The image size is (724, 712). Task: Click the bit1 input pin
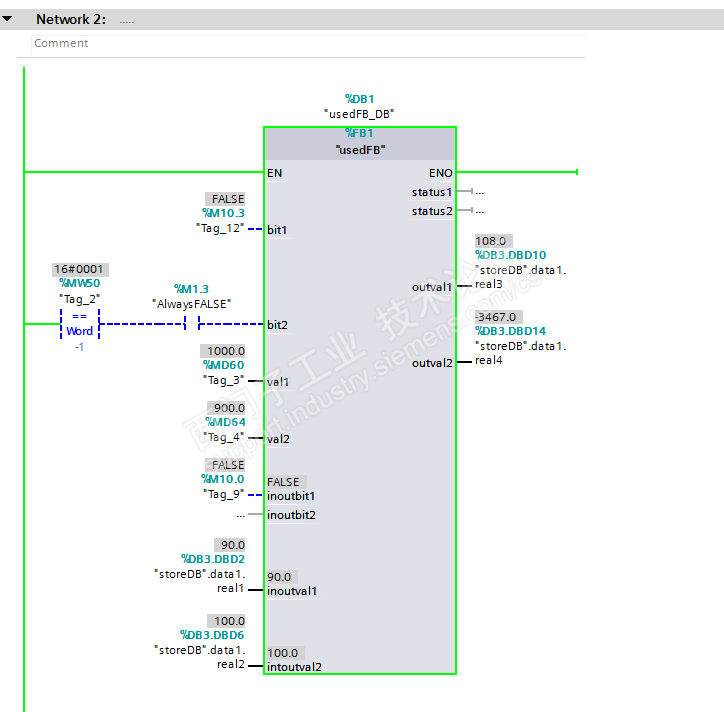click(277, 230)
